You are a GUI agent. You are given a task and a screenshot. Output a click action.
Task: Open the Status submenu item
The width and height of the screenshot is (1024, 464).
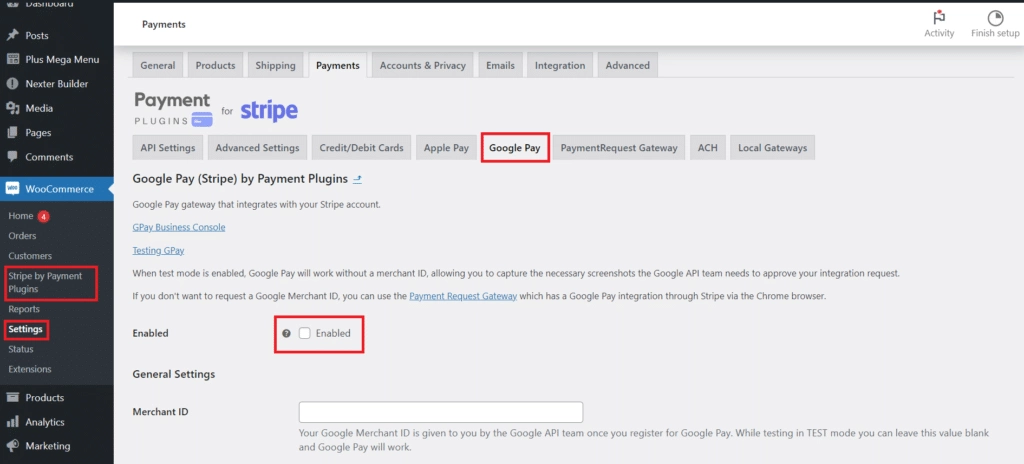[21, 350]
